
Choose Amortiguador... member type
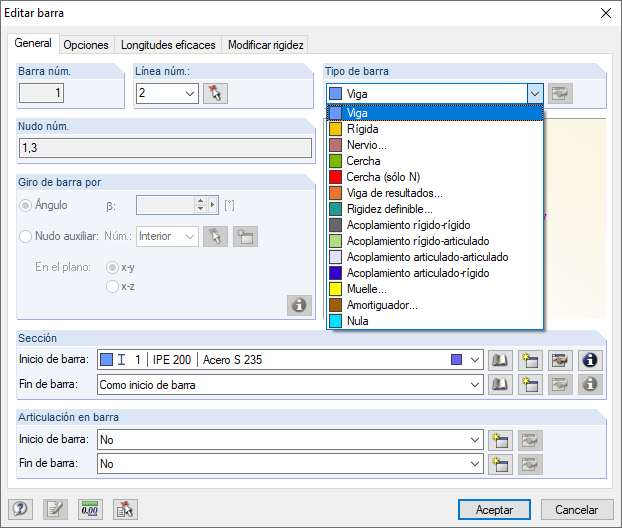435,305
